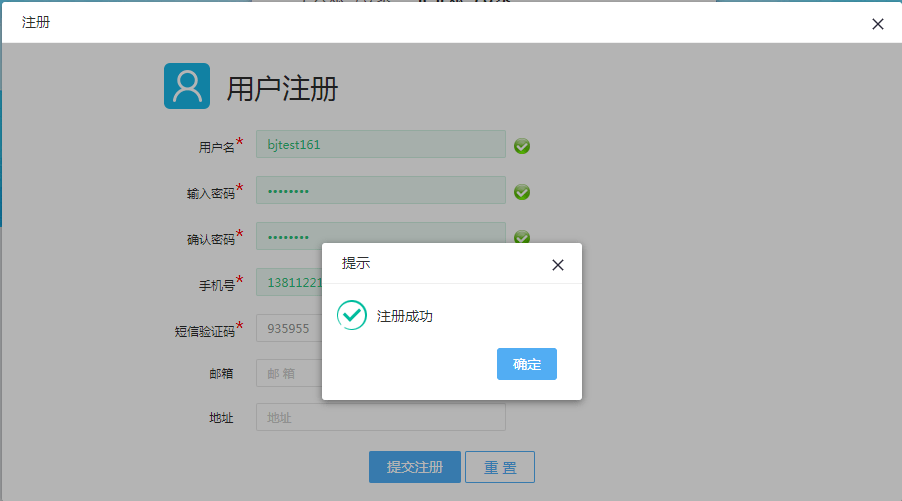
Task: Focus the 手机号 input field
Action: click(289, 282)
